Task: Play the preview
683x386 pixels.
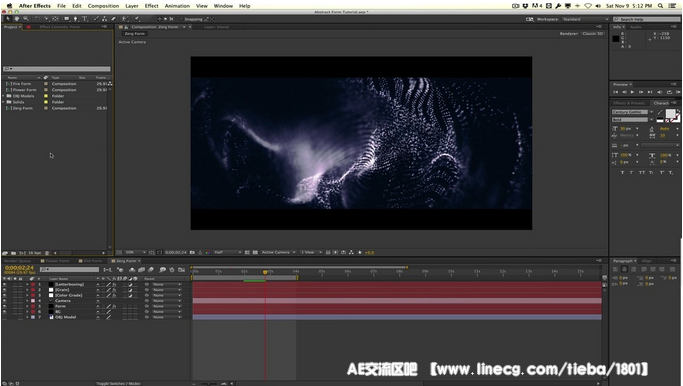Action: tap(632, 92)
